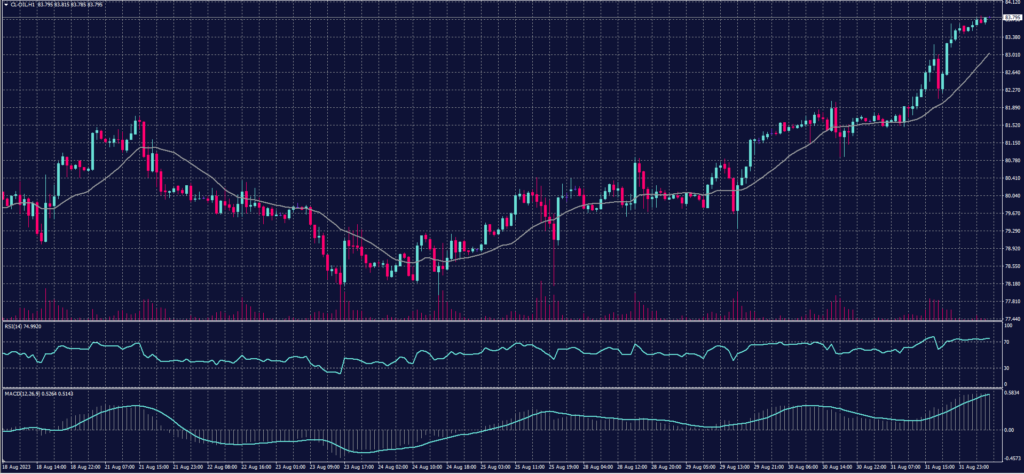
Task: Open the chart dropdown arrow beside CL-OIL
Action: coord(5,4)
